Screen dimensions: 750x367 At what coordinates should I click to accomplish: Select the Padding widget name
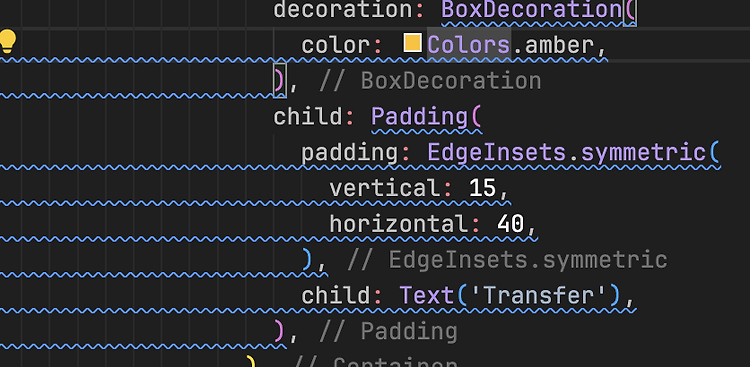pyautogui.click(x=419, y=116)
